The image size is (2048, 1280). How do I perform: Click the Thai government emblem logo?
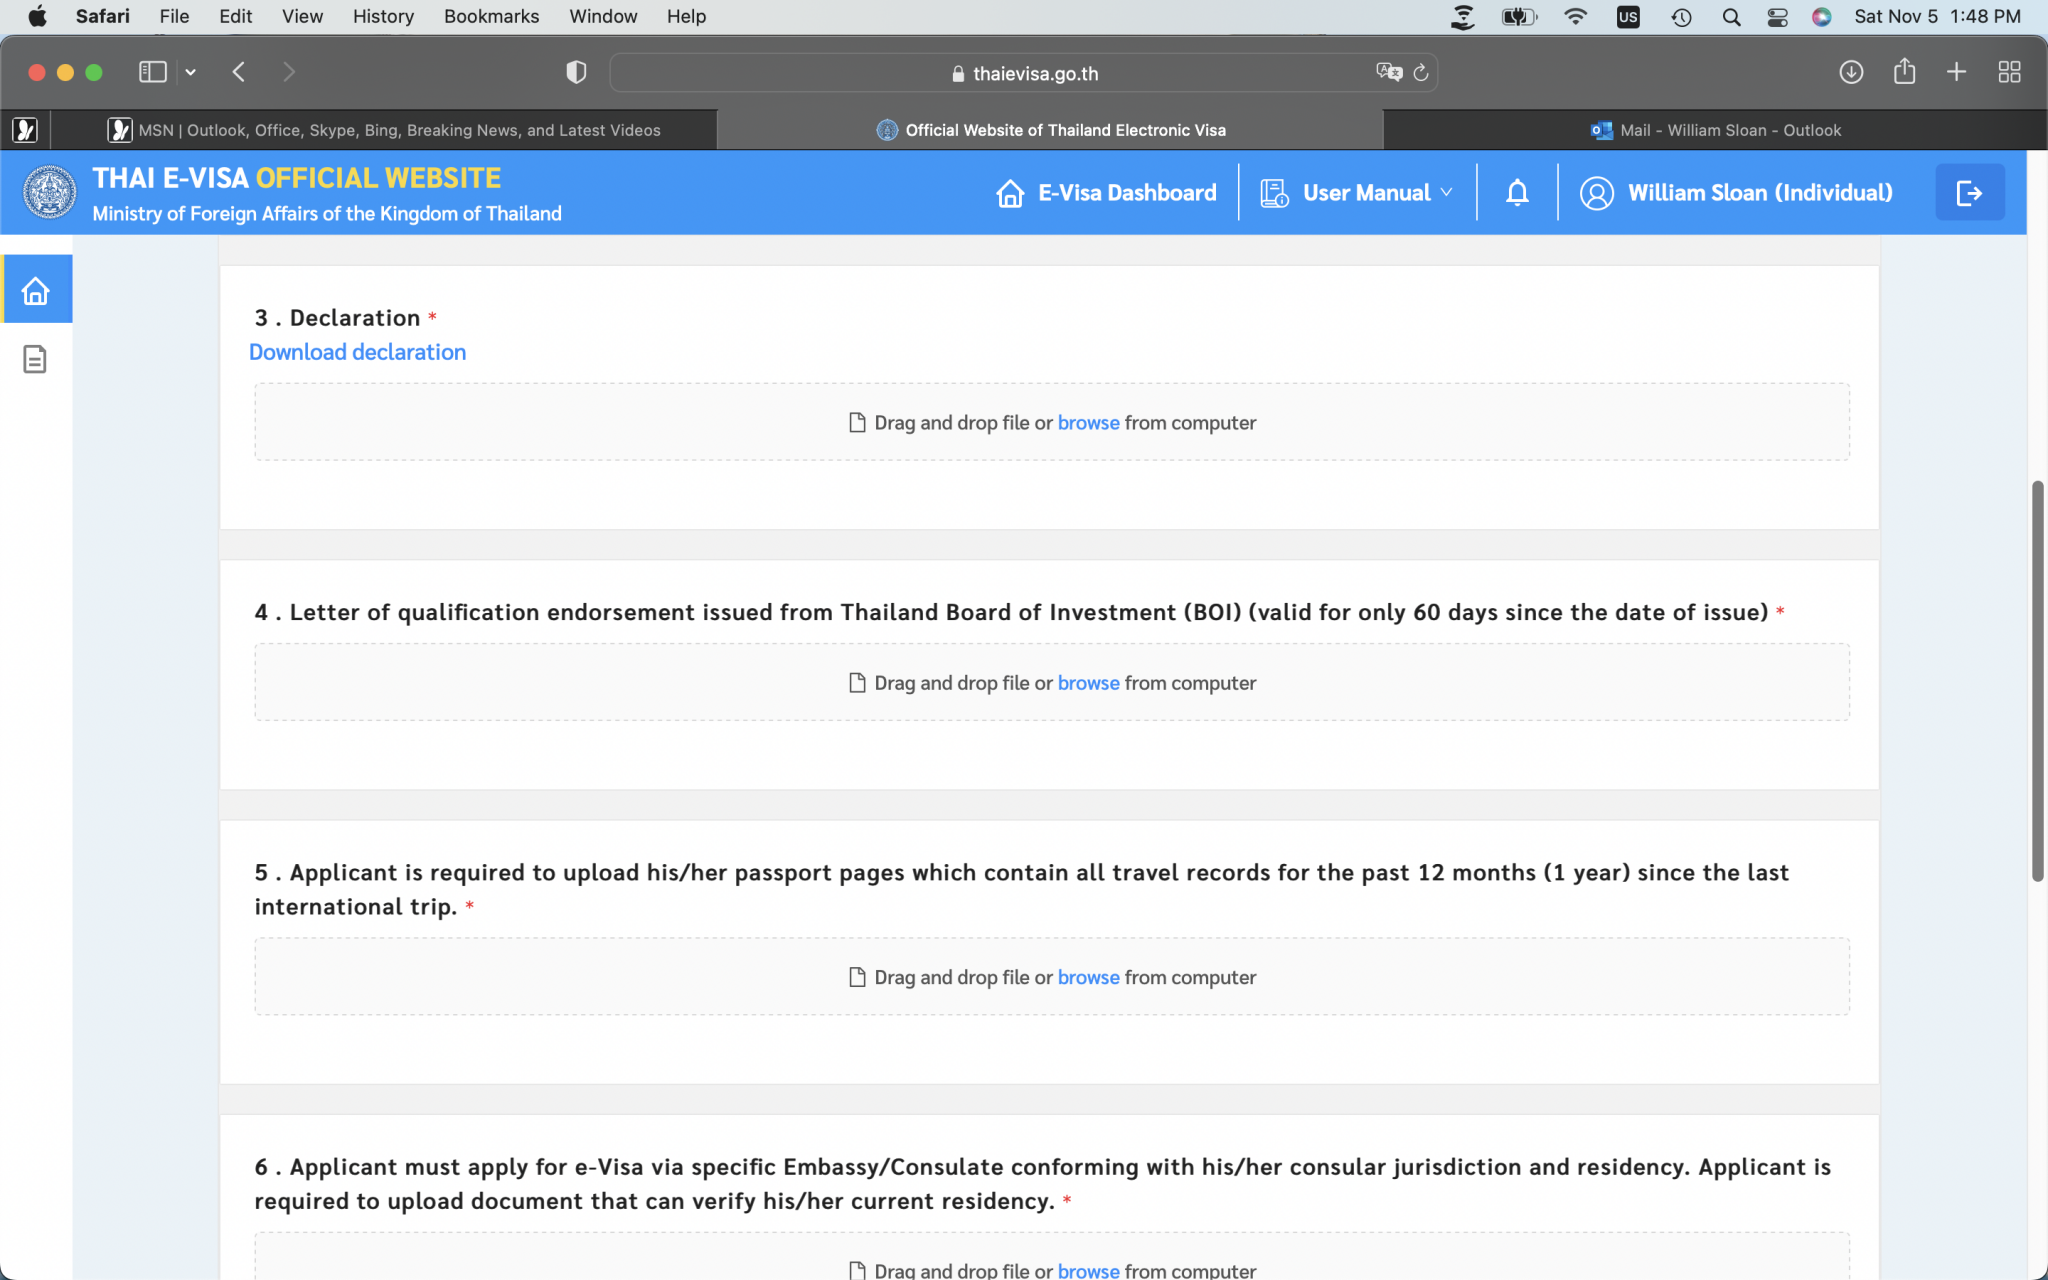49,192
